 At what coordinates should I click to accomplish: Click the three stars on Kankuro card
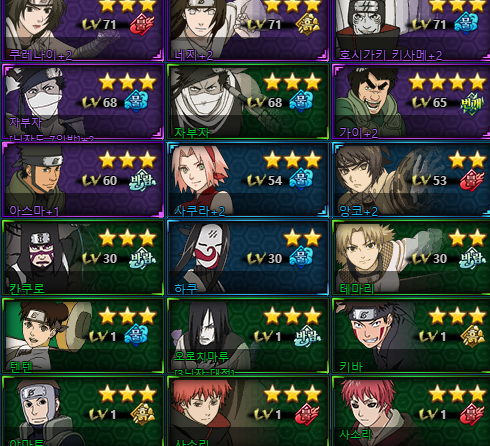click(128, 238)
